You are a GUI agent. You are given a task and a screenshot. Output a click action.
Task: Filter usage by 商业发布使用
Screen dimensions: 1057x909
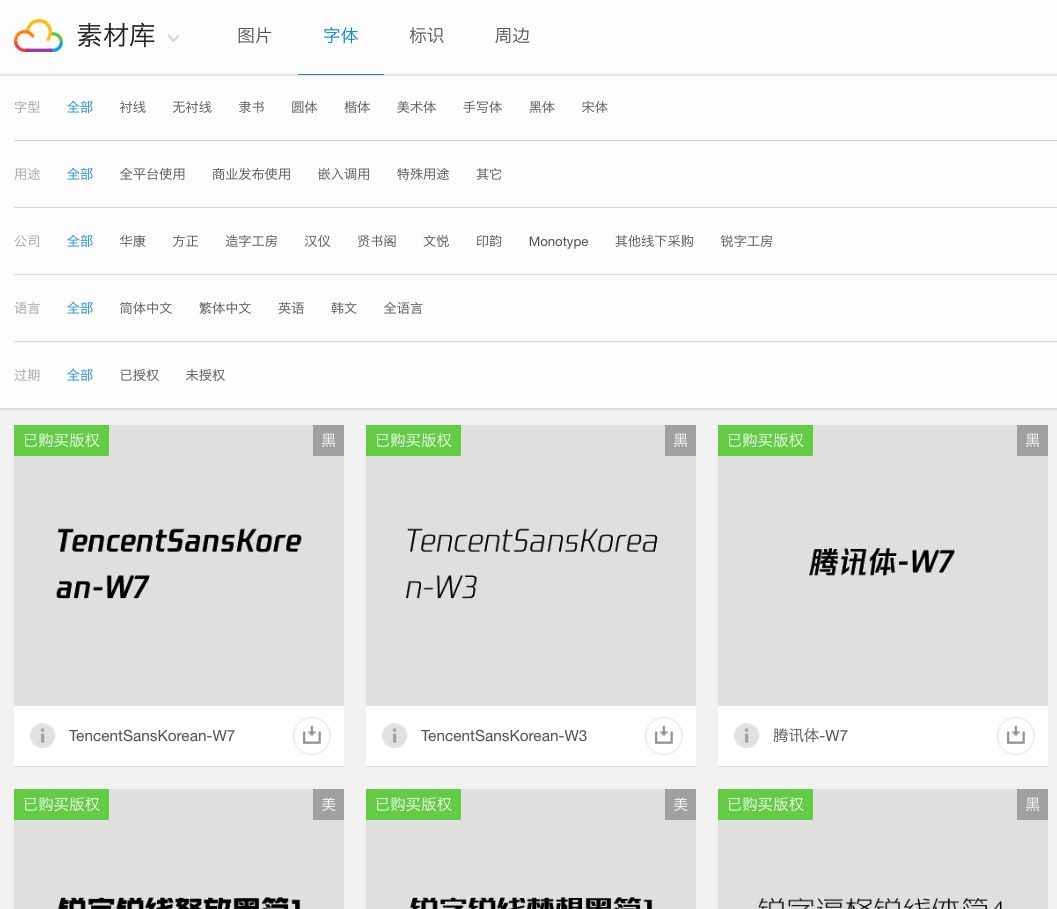(x=251, y=174)
